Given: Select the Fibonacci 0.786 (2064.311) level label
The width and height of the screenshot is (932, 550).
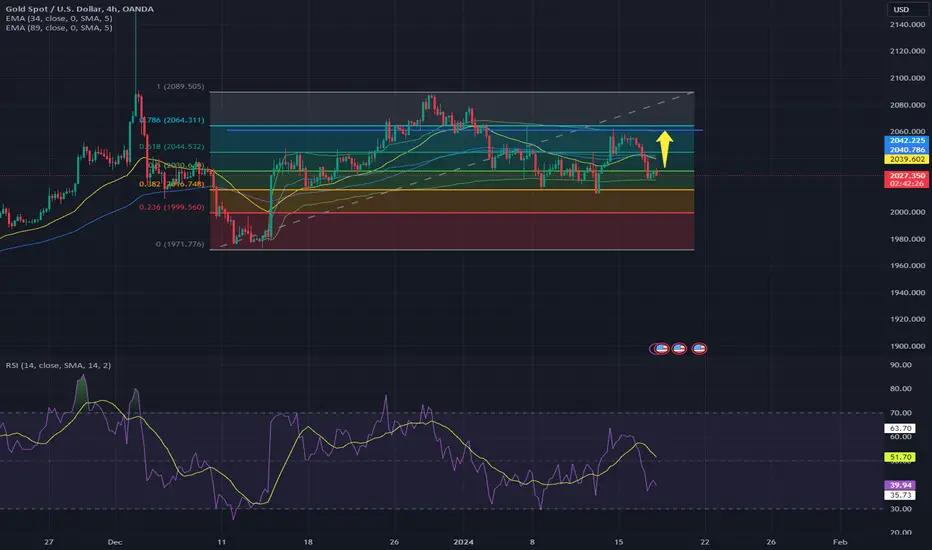Looking at the screenshot, I should [x=172, y=120].
